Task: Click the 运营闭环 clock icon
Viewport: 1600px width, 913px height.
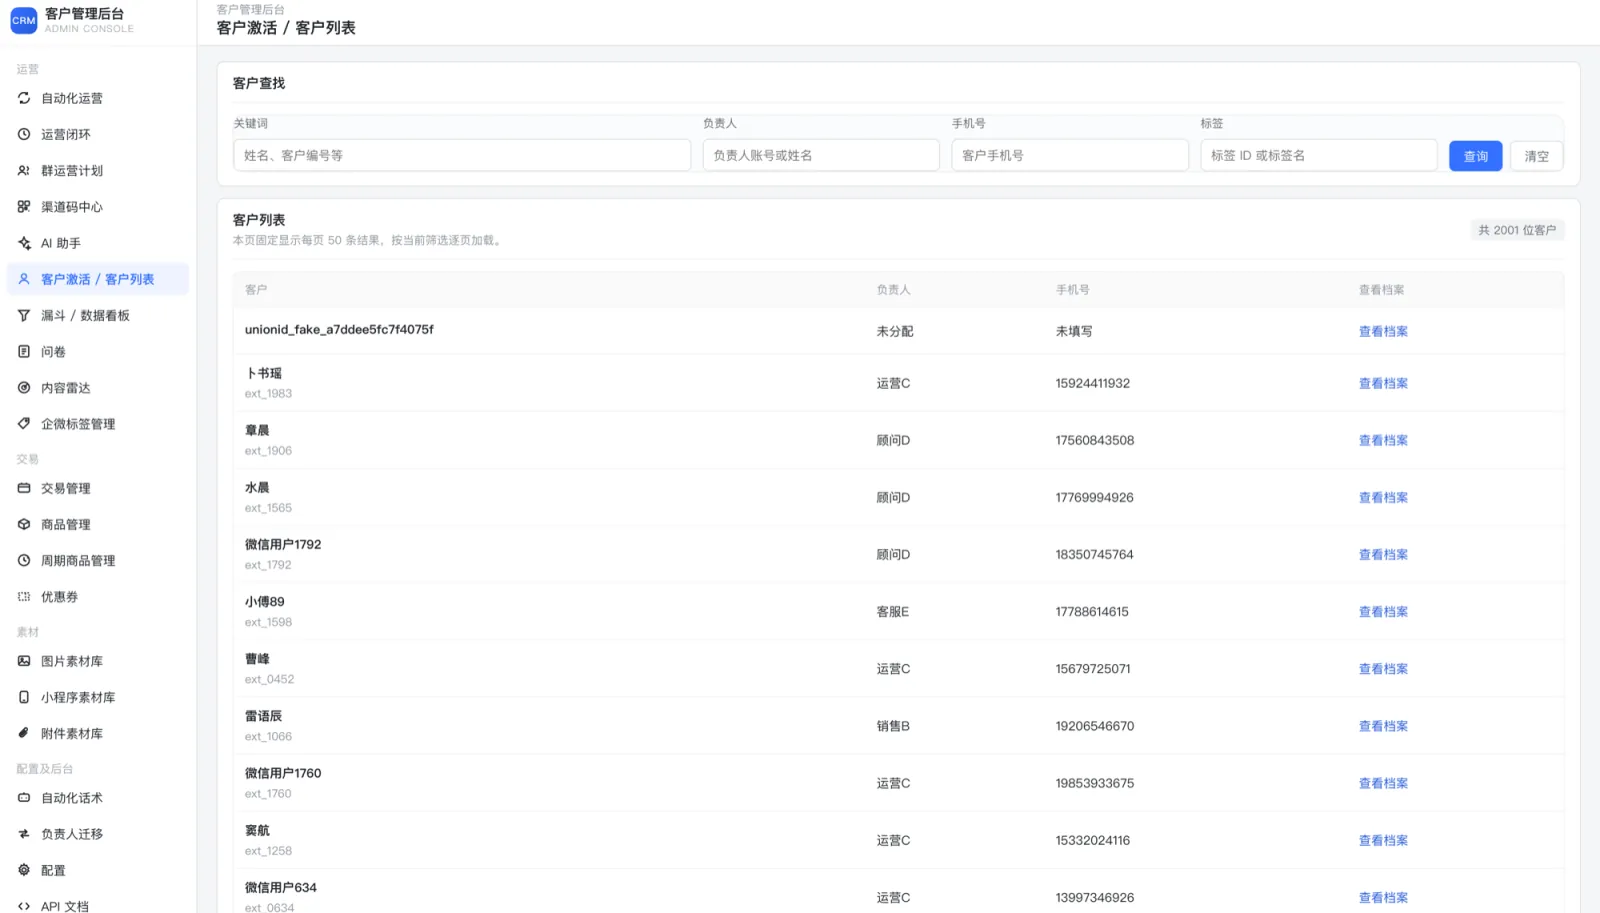Action: click(24, 134)
